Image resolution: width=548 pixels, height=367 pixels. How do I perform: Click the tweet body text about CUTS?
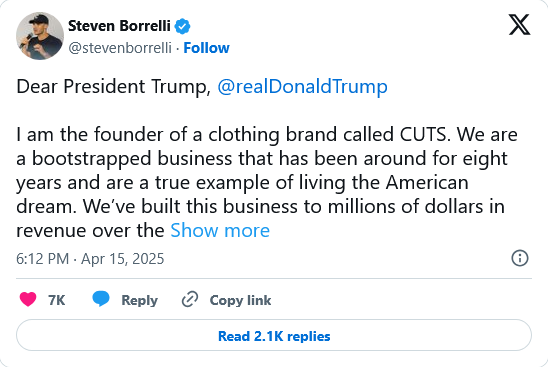pyautogui.click(x=267, y=182)
